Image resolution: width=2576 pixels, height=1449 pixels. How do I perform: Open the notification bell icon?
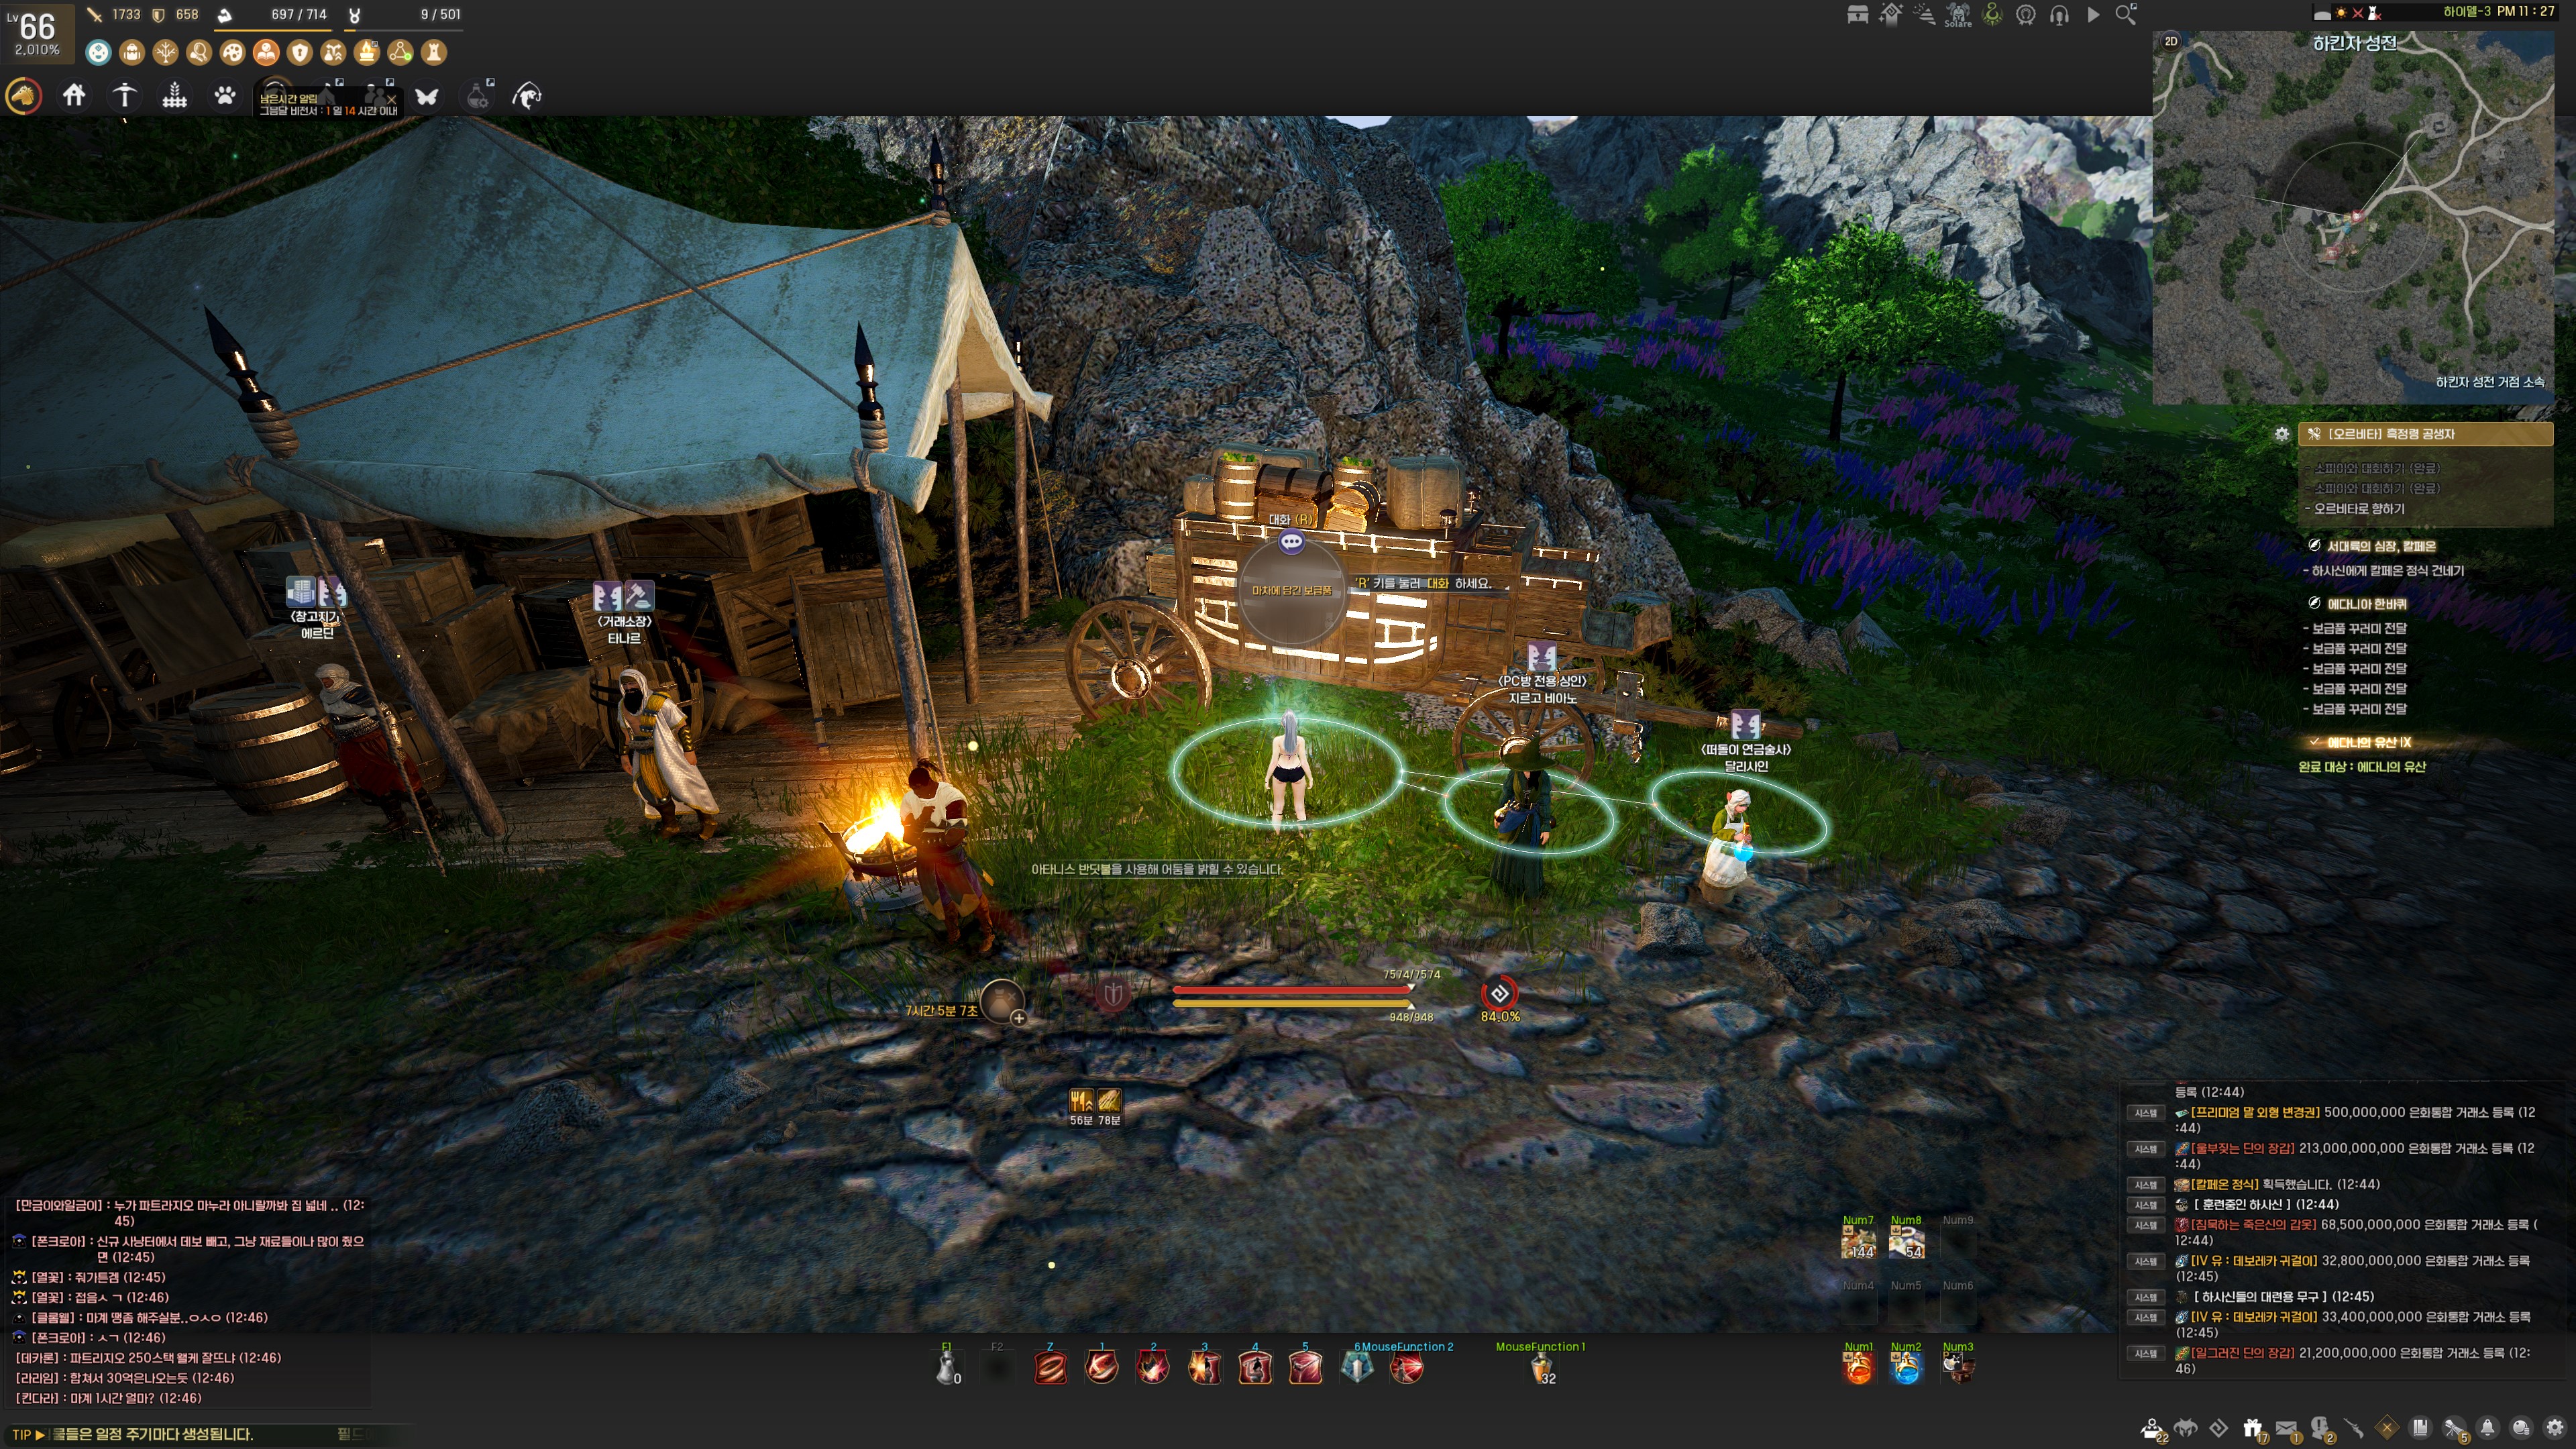click(x=2488, y=1429)
